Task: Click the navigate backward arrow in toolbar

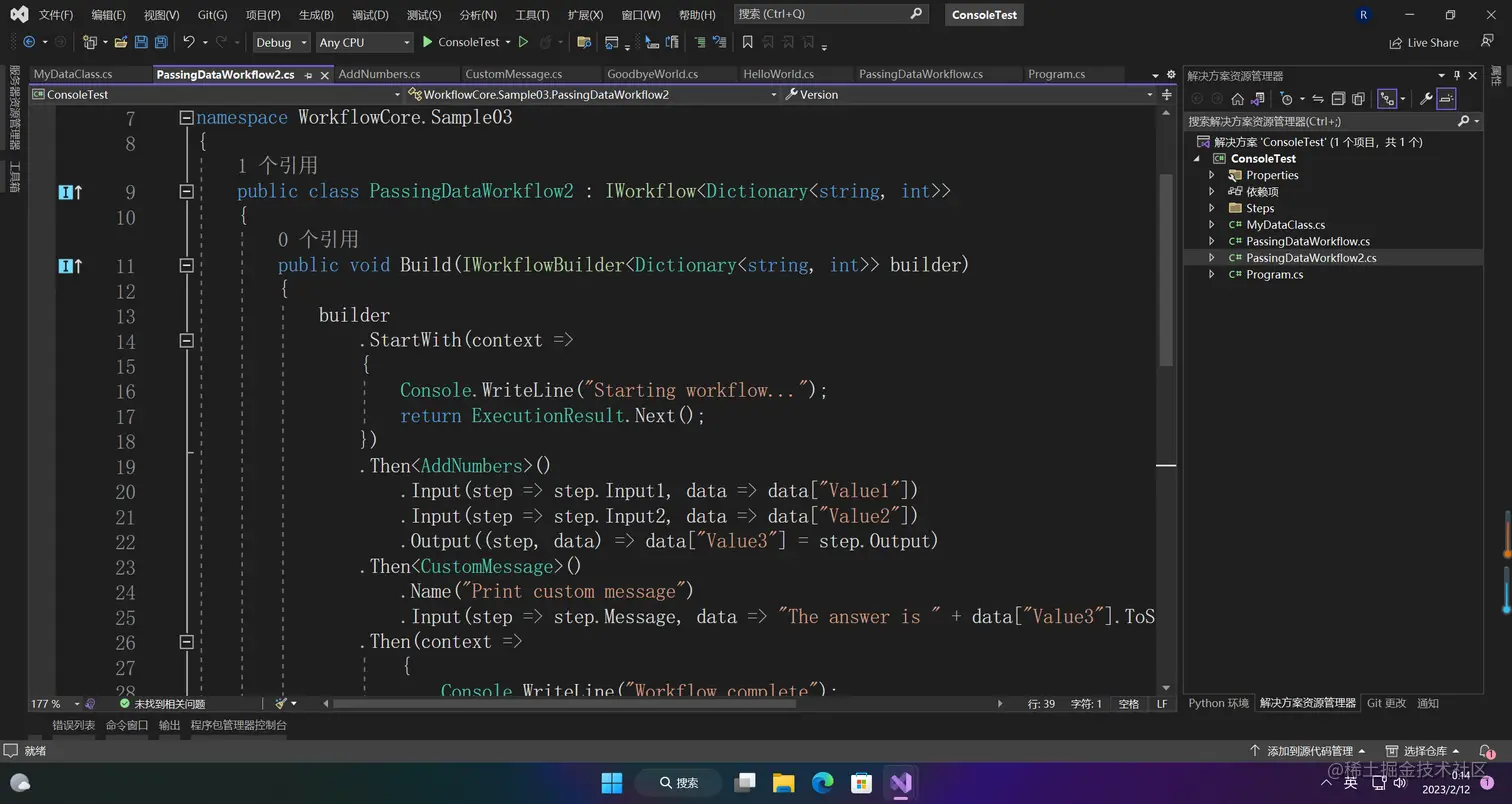Action: (x=28, y=42)
